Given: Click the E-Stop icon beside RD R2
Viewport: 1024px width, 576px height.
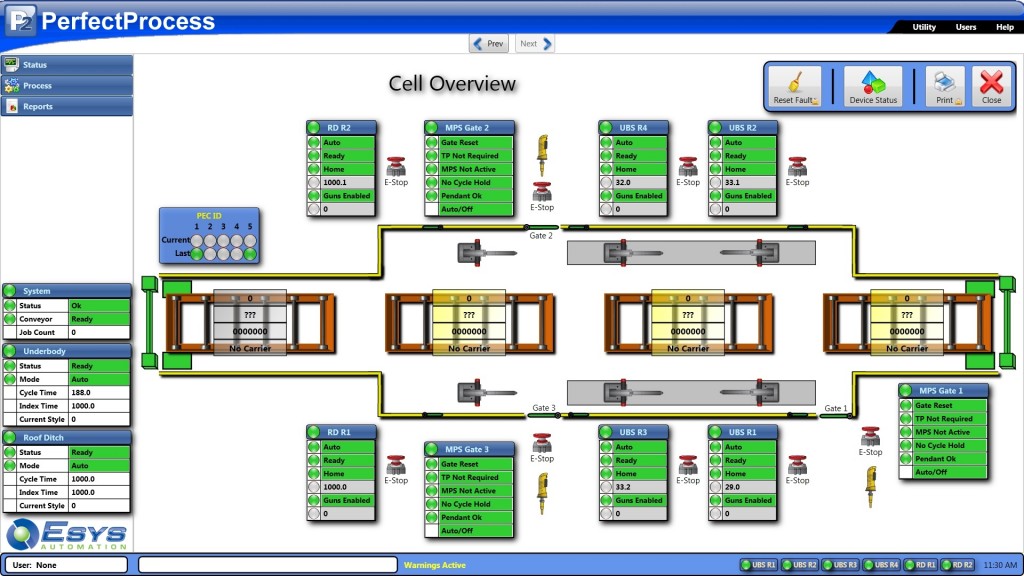Looking at the screenshot, I should click(397, 166).
